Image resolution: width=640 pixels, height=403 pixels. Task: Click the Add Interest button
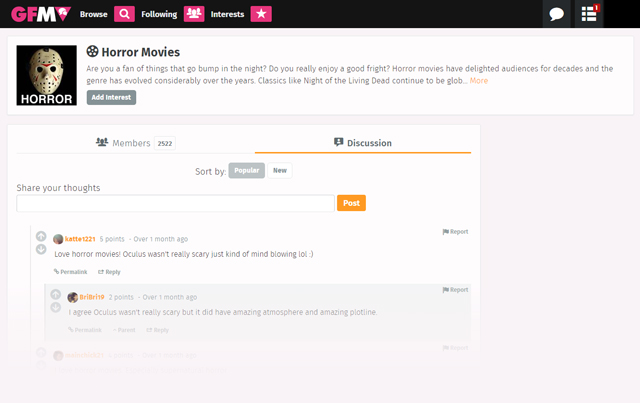111,97
